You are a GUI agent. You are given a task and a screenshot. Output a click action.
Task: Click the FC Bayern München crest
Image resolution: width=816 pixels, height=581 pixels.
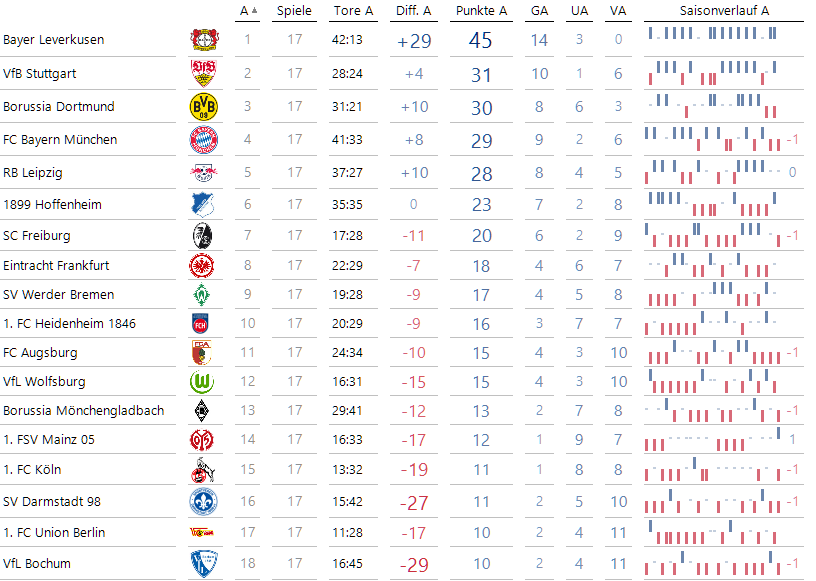click(x=203, y=140)
